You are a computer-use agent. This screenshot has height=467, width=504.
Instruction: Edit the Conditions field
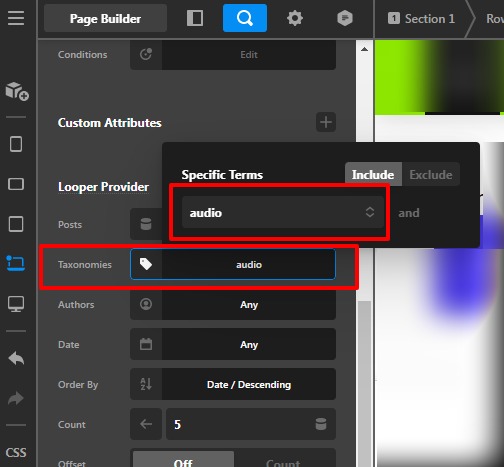tap(249, 54)
